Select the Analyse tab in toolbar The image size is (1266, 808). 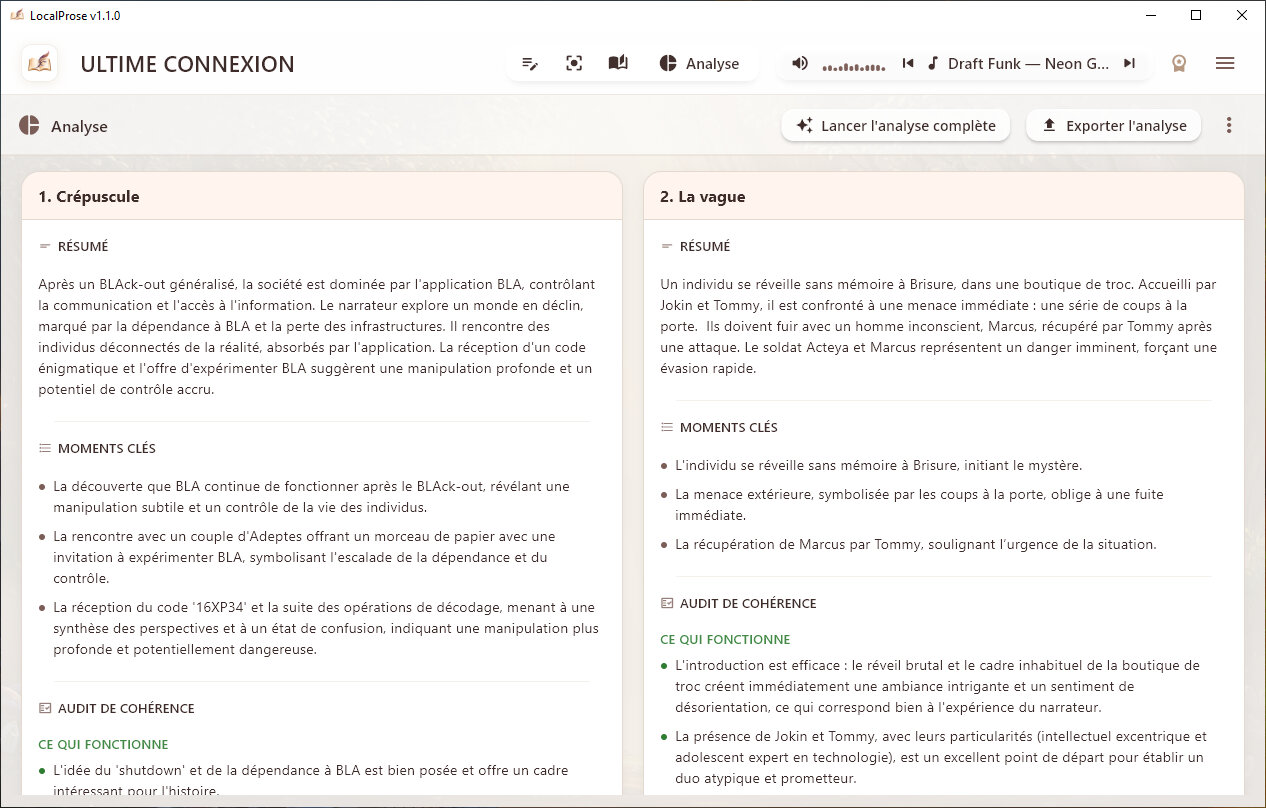[700, 64]
